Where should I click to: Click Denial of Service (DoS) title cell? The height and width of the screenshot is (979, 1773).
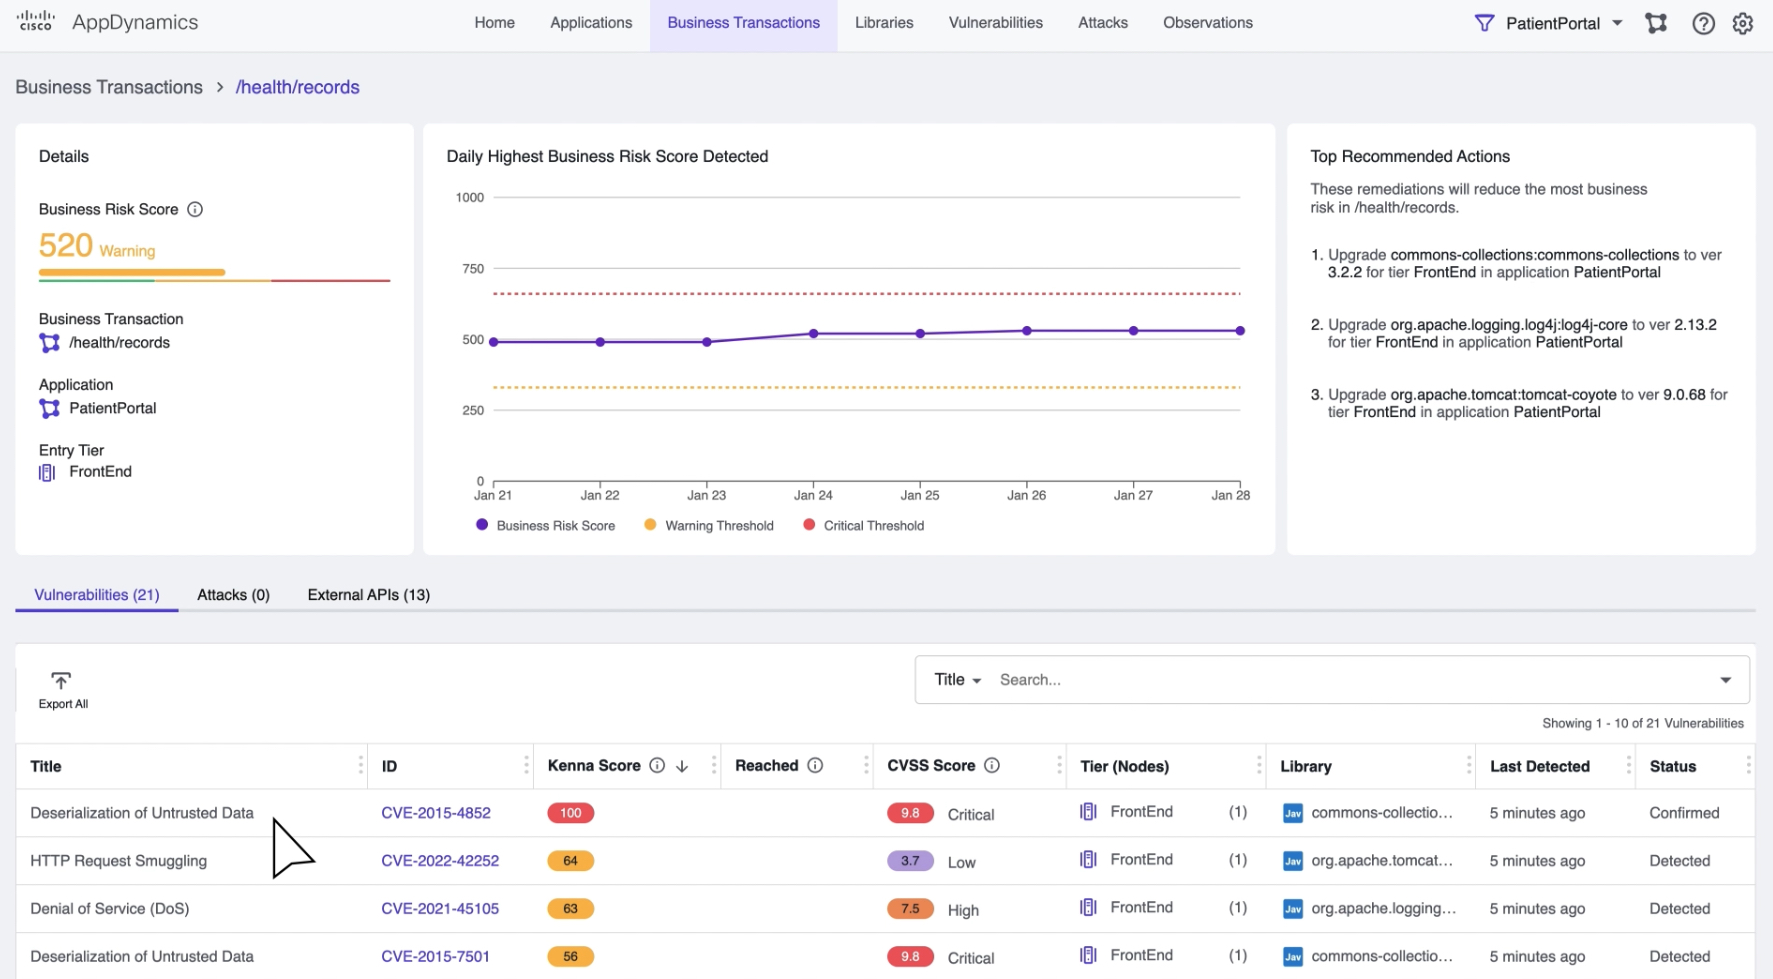coord(109,909)
